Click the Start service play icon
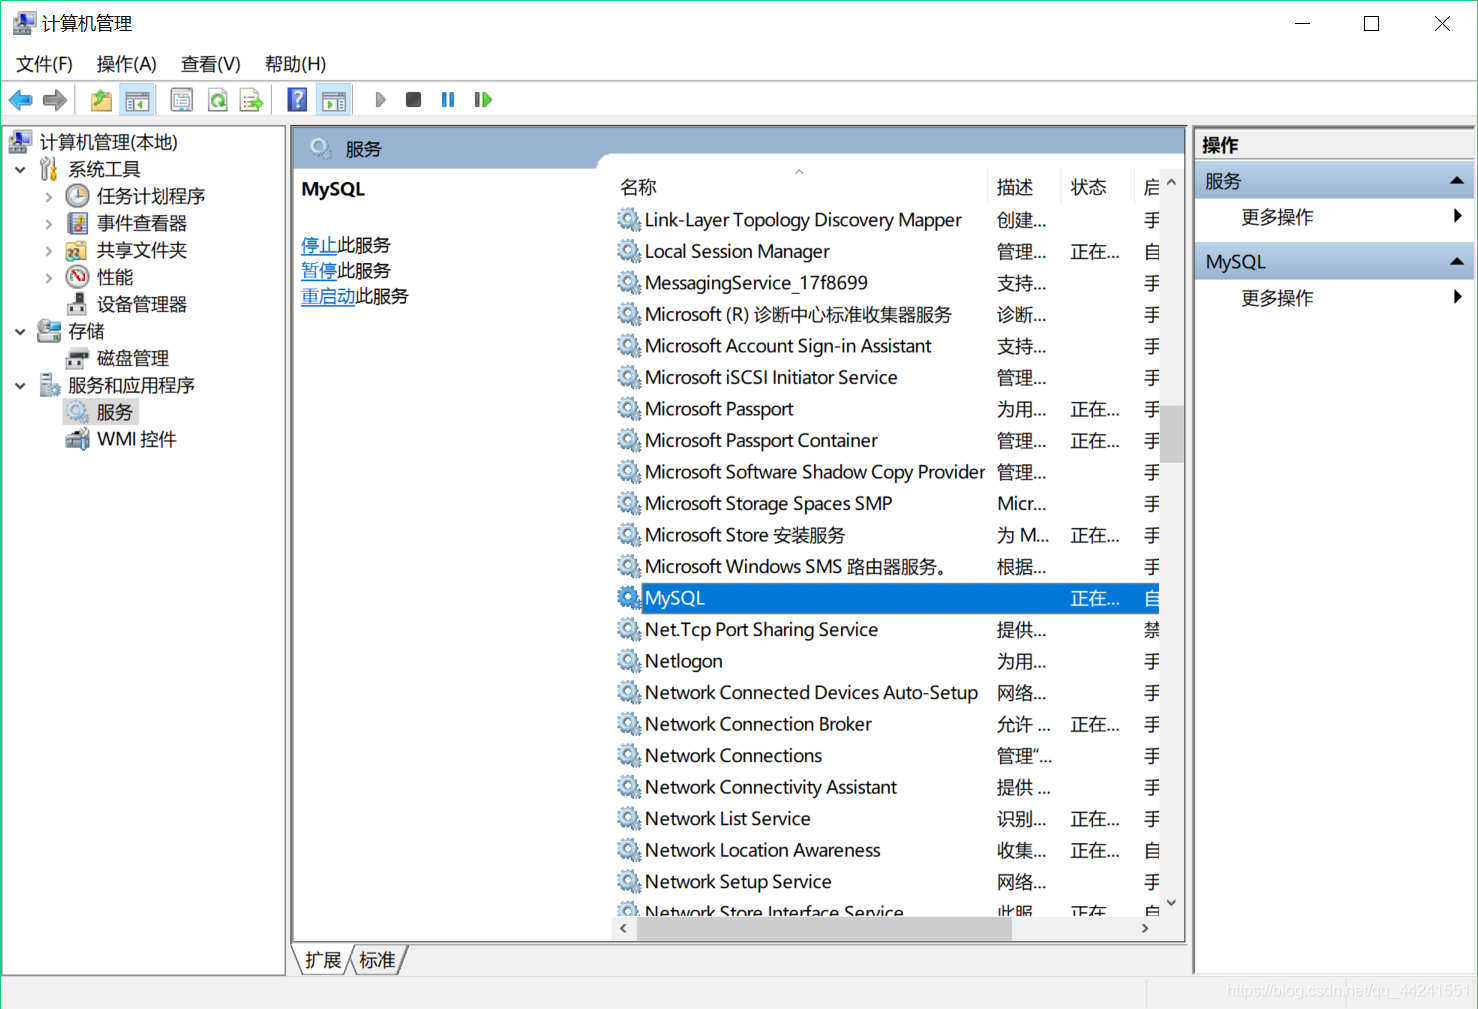The image size is (1478, 1009). (x=380, y=100)
